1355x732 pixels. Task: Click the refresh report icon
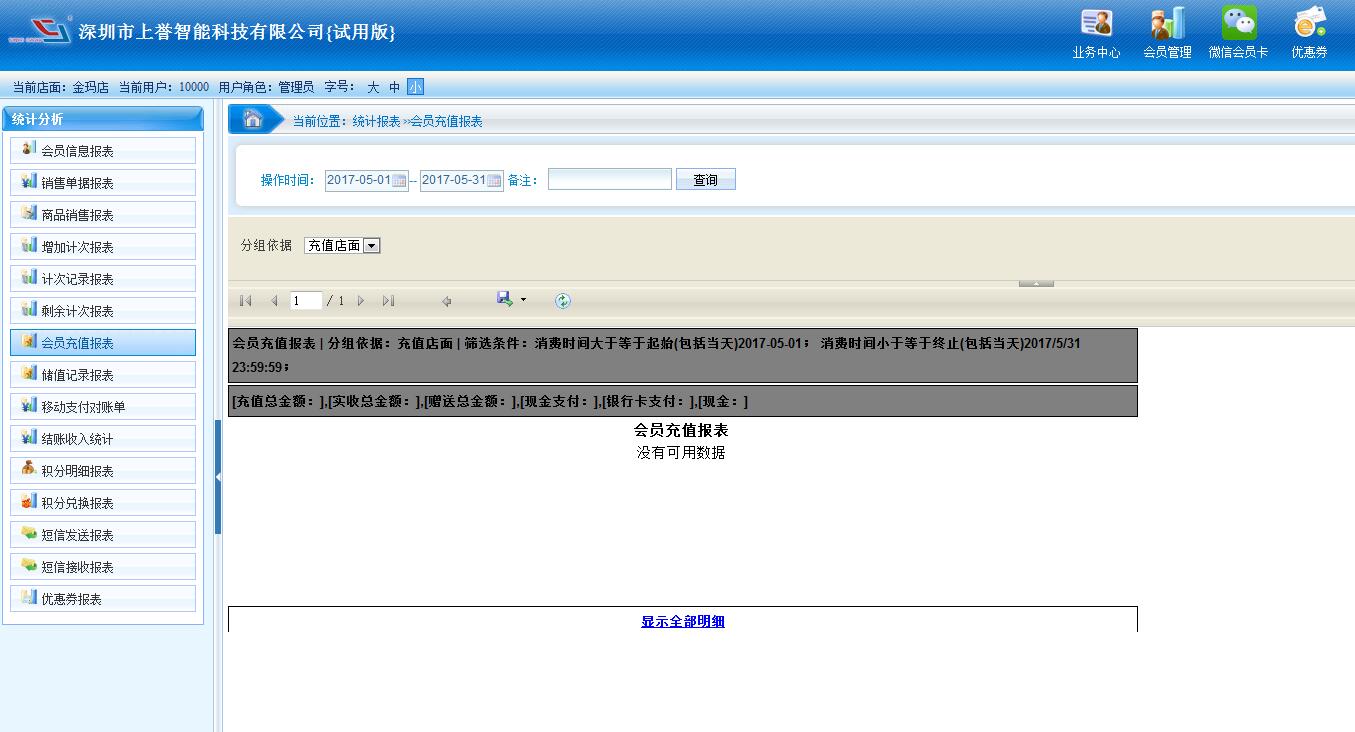(x=563, y=301)
